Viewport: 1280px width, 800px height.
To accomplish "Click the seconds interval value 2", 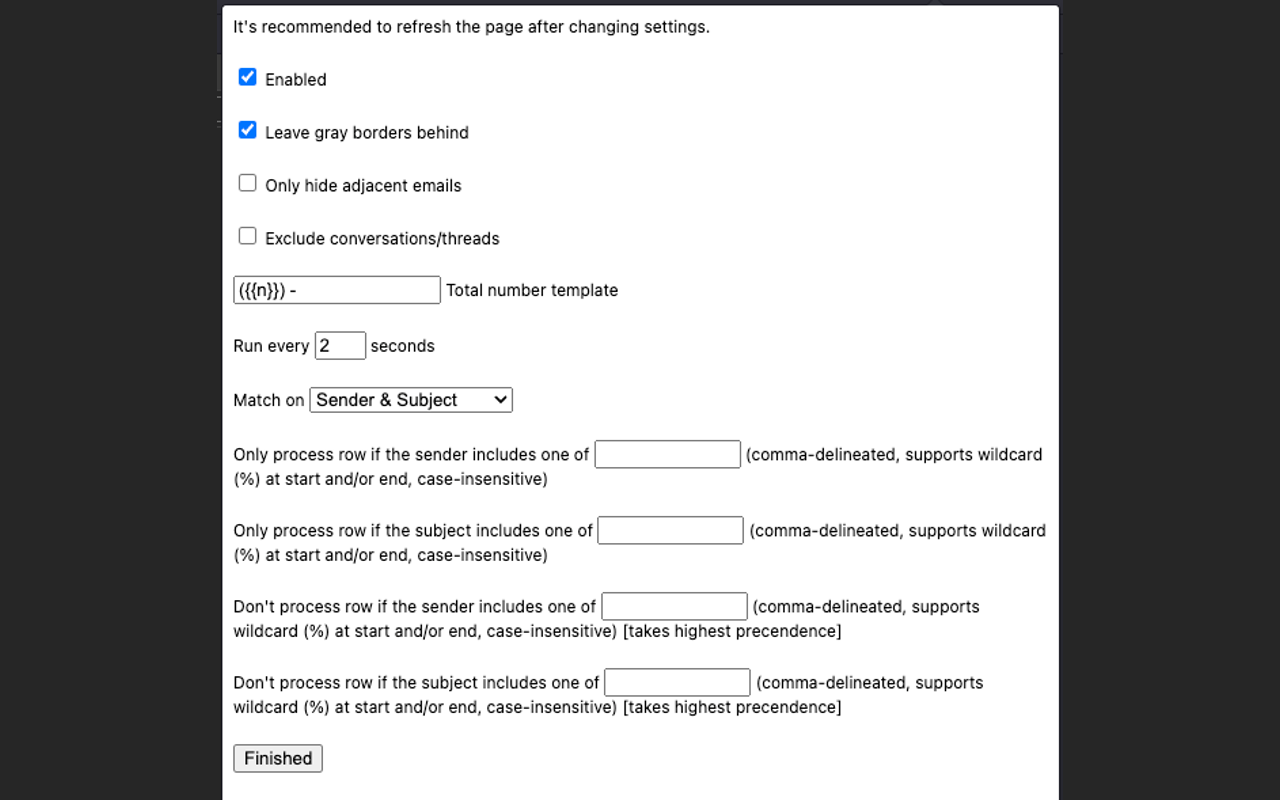I will 340,344.
